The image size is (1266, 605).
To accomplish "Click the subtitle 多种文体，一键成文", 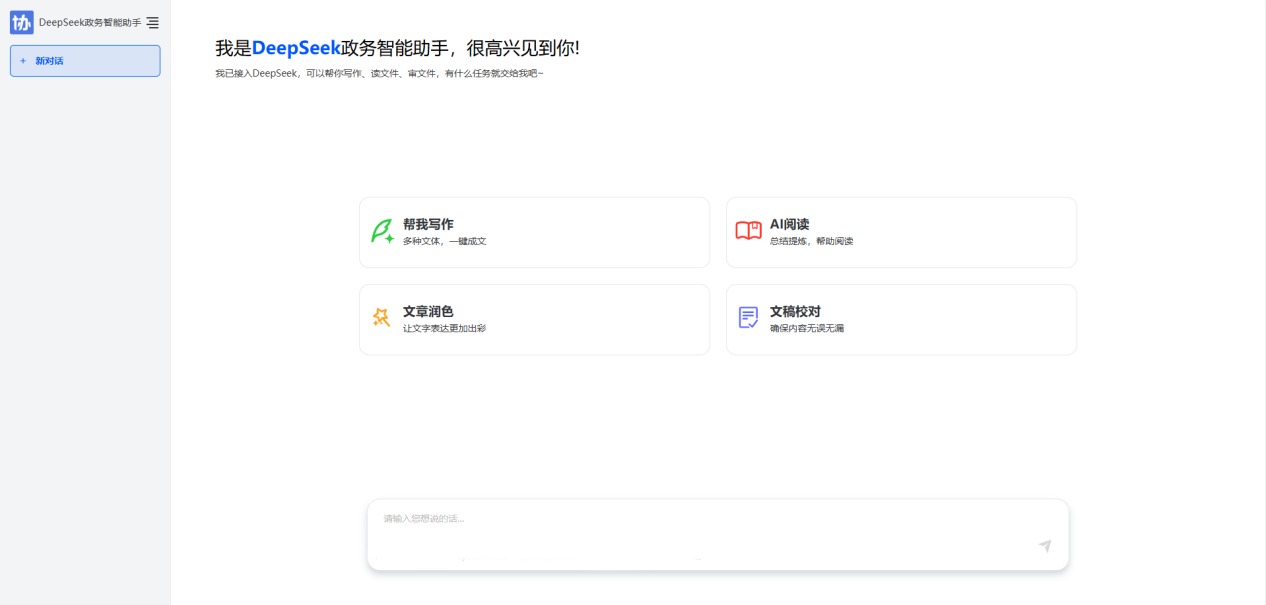I will (x=444, y=241).
